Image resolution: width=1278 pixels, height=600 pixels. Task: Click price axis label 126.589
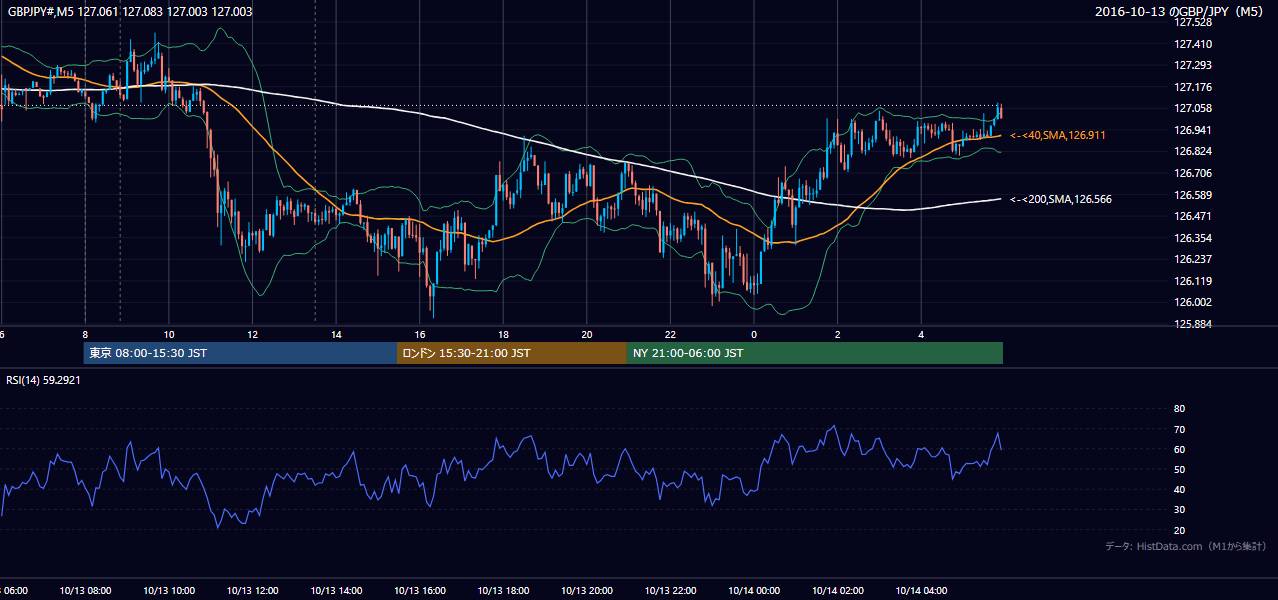coord(1193,195)
